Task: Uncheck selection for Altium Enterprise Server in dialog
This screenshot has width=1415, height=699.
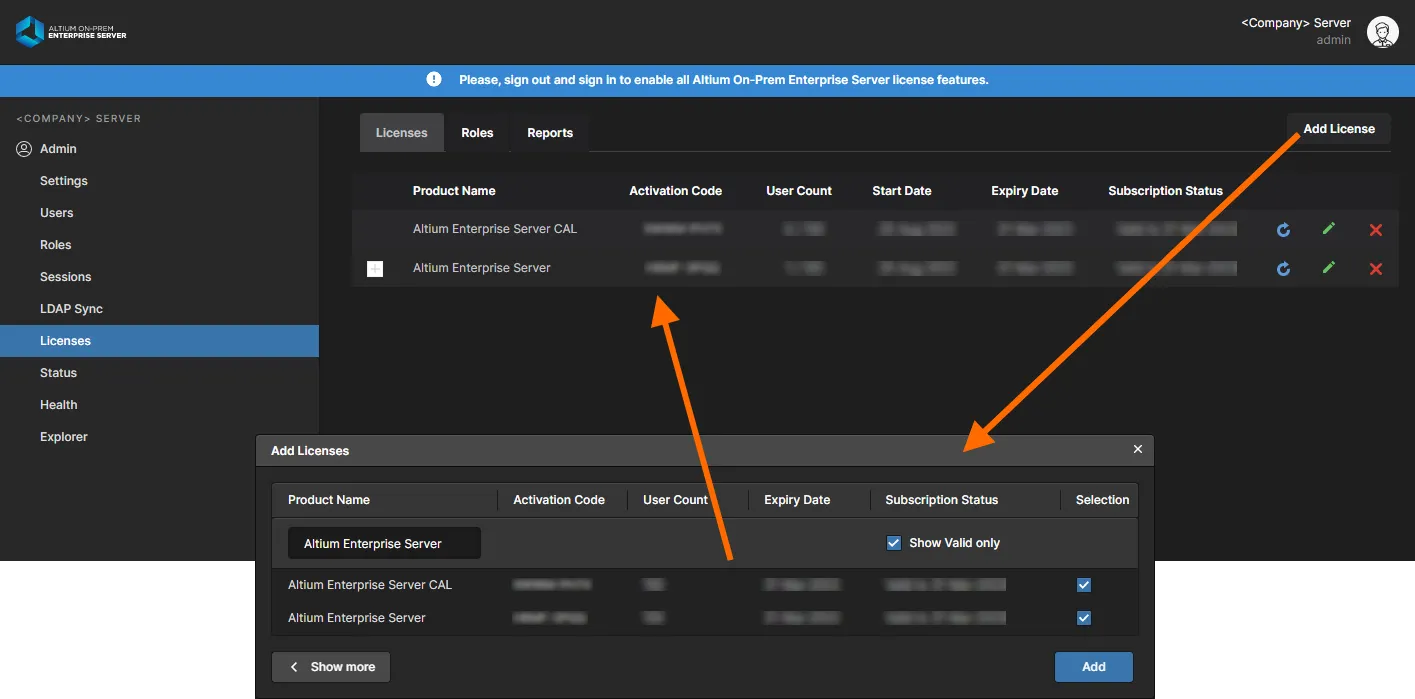Action: coord(1084,618)
